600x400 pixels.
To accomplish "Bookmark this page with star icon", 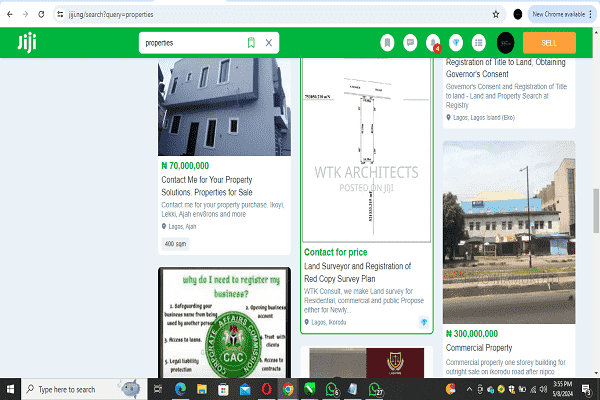I will click(496, 15).
